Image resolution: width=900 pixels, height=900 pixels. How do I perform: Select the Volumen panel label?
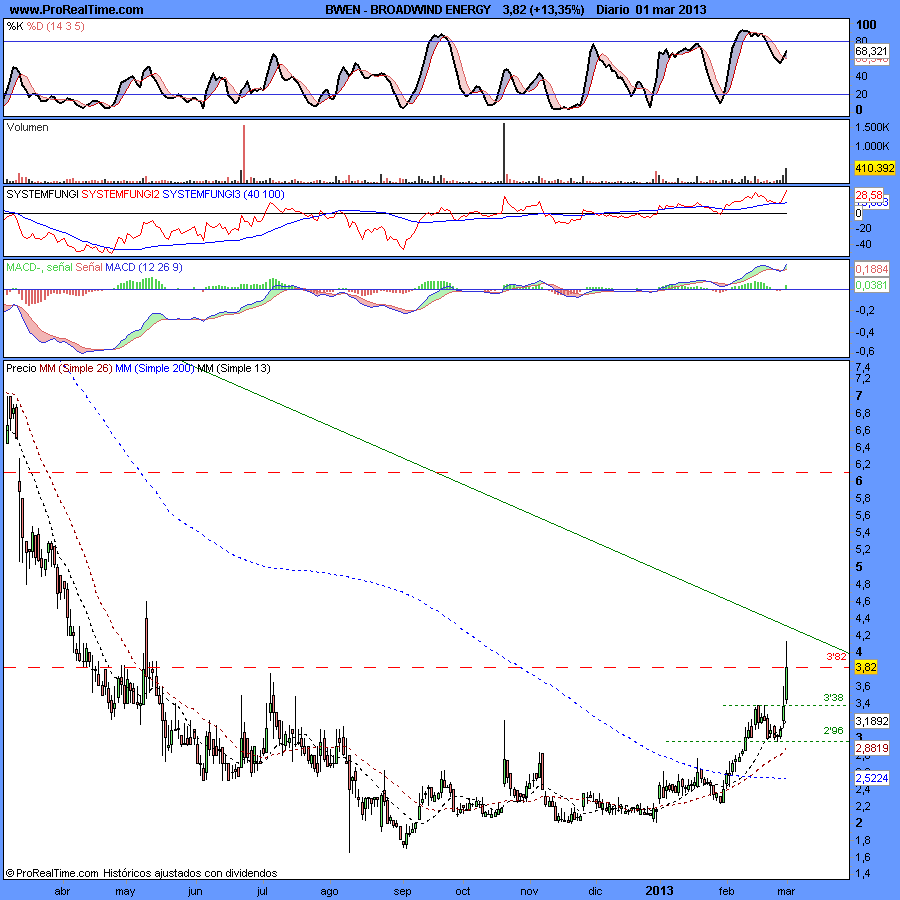(x=27, y=127)
